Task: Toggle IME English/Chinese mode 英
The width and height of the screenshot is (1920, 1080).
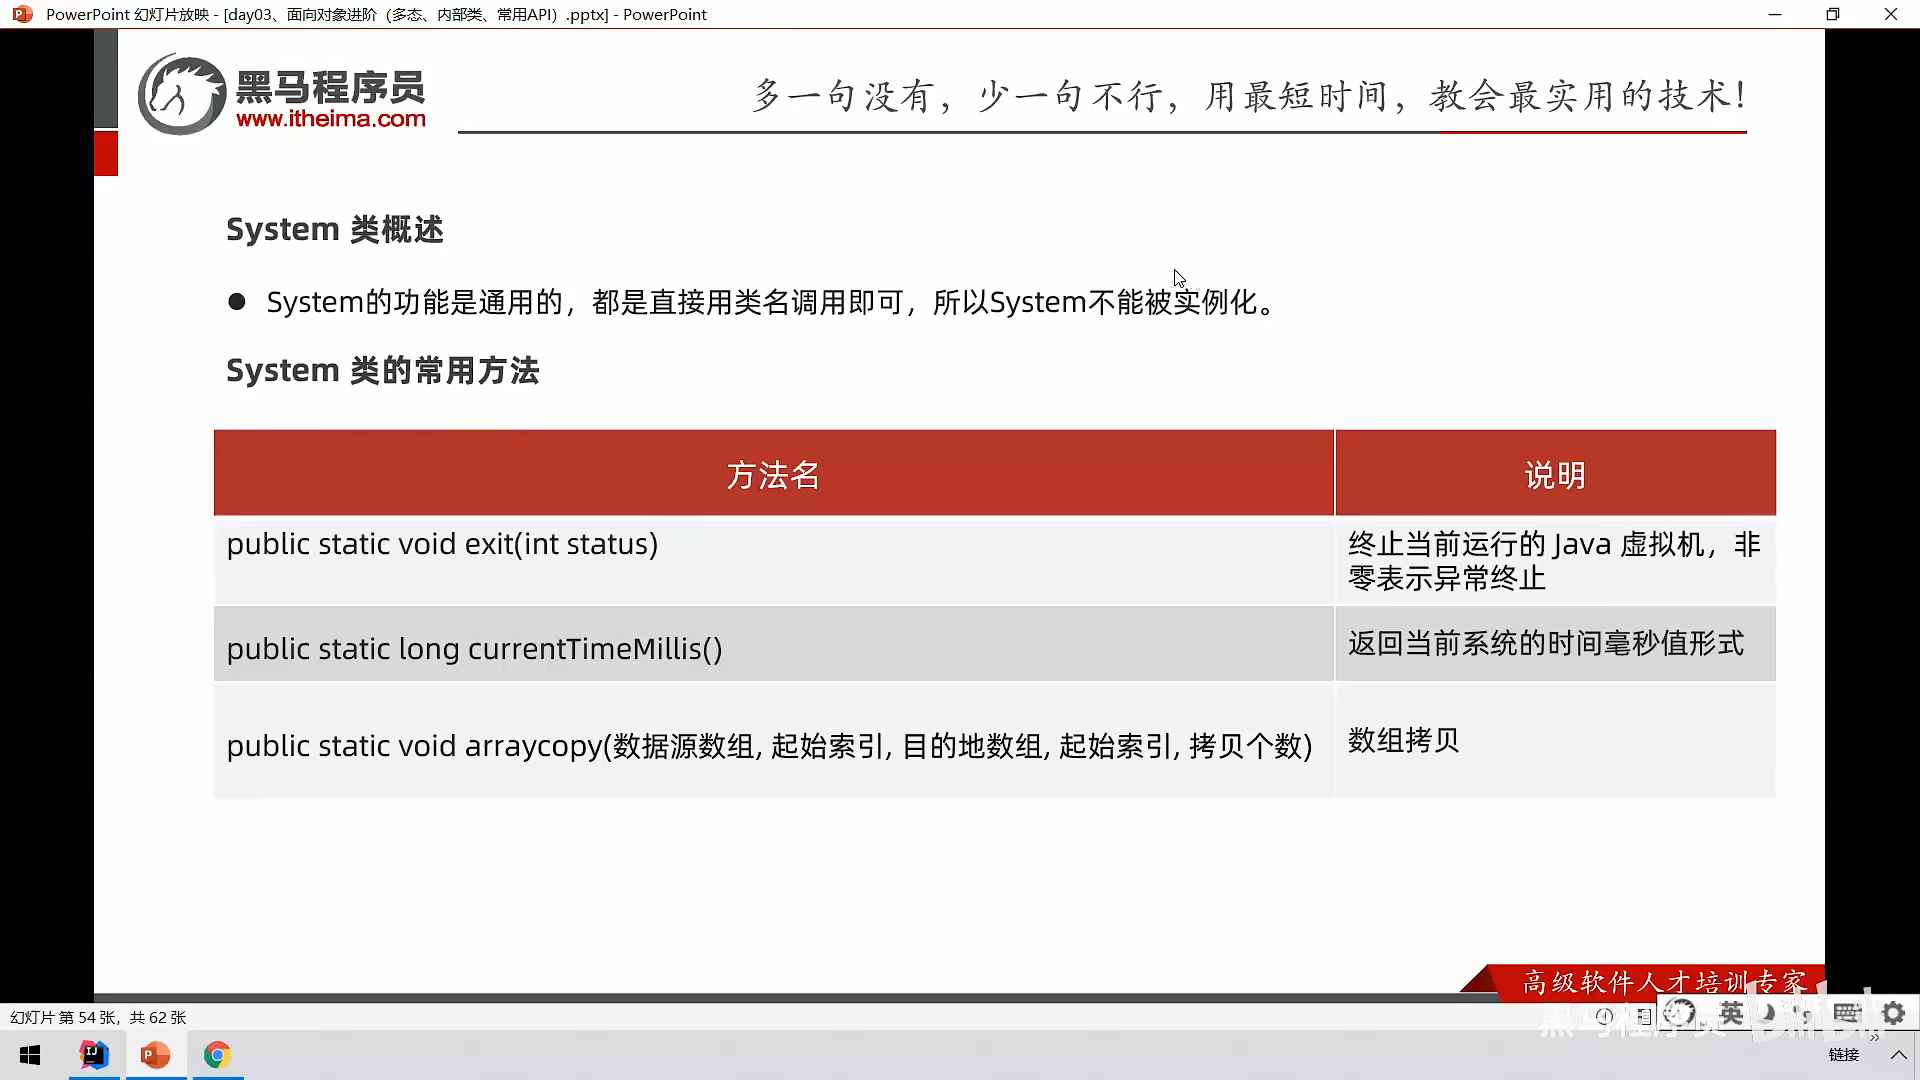Action: [1731, 1014]
